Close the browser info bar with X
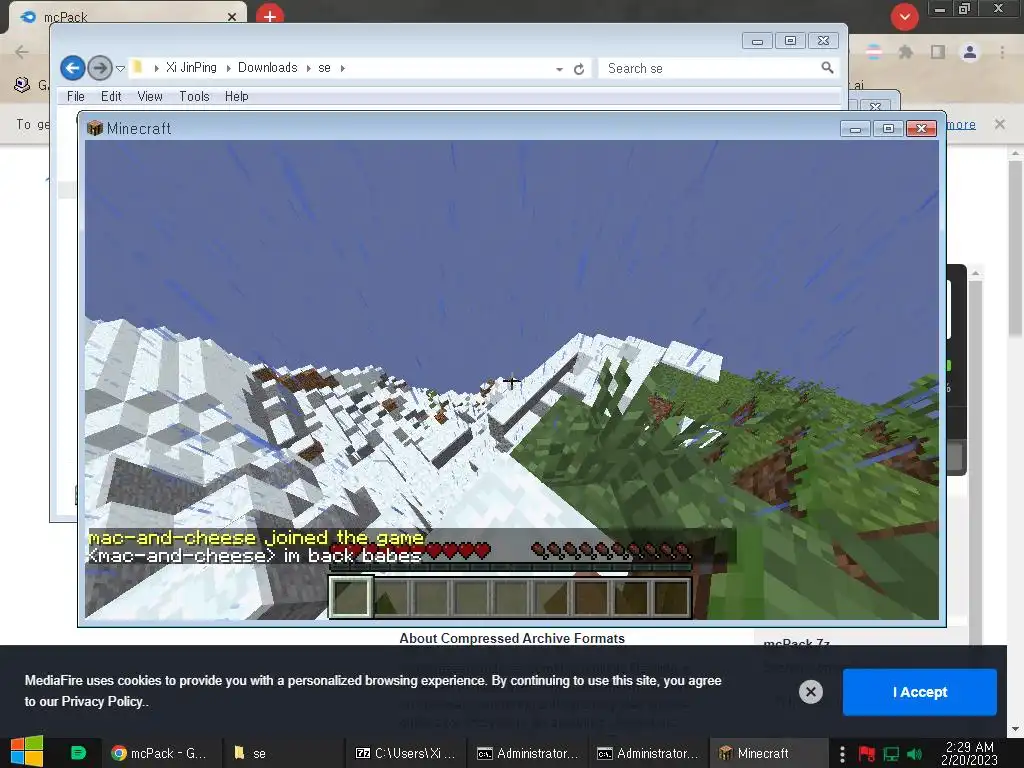 pyautogui.click(x=999, y=123)
